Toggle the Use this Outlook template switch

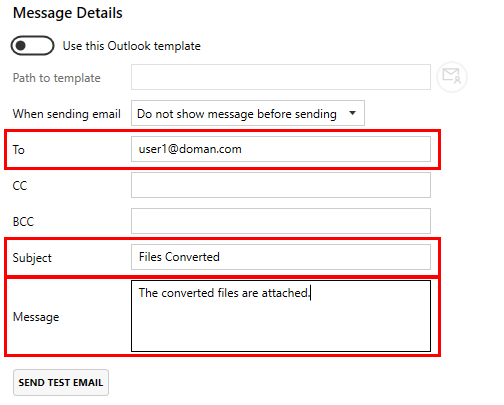[x=32, y=46]
